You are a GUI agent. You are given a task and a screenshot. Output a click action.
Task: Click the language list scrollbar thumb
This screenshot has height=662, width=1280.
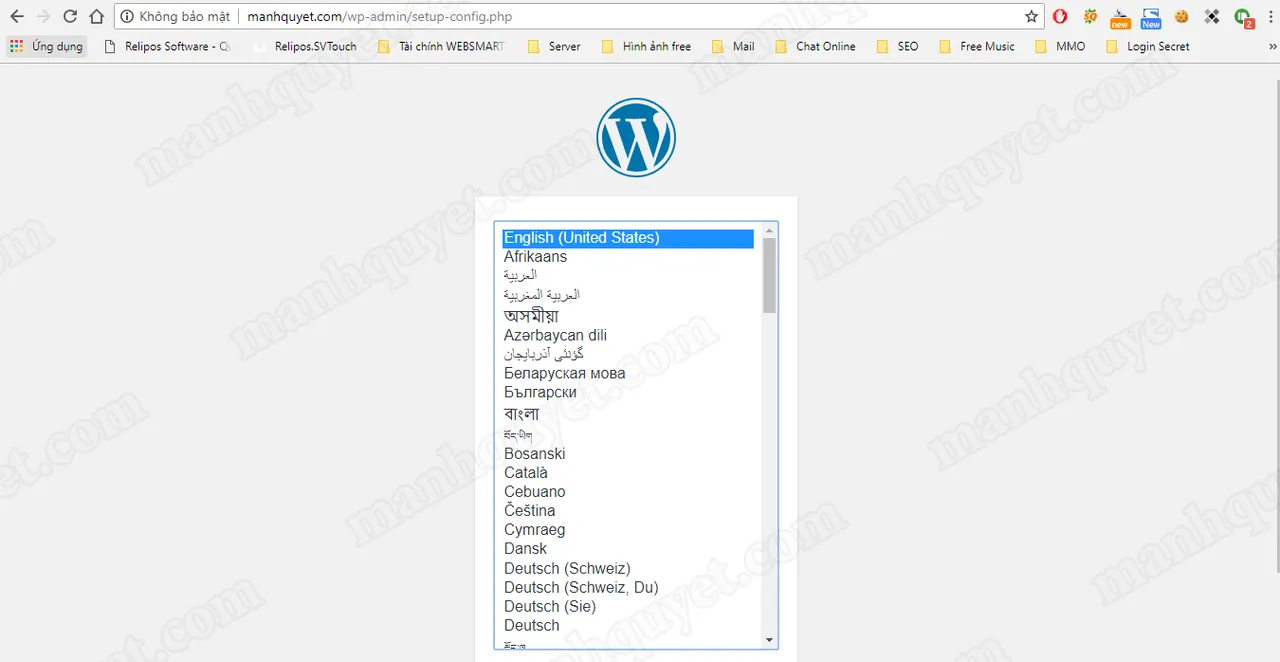click(x=769, y=275)
